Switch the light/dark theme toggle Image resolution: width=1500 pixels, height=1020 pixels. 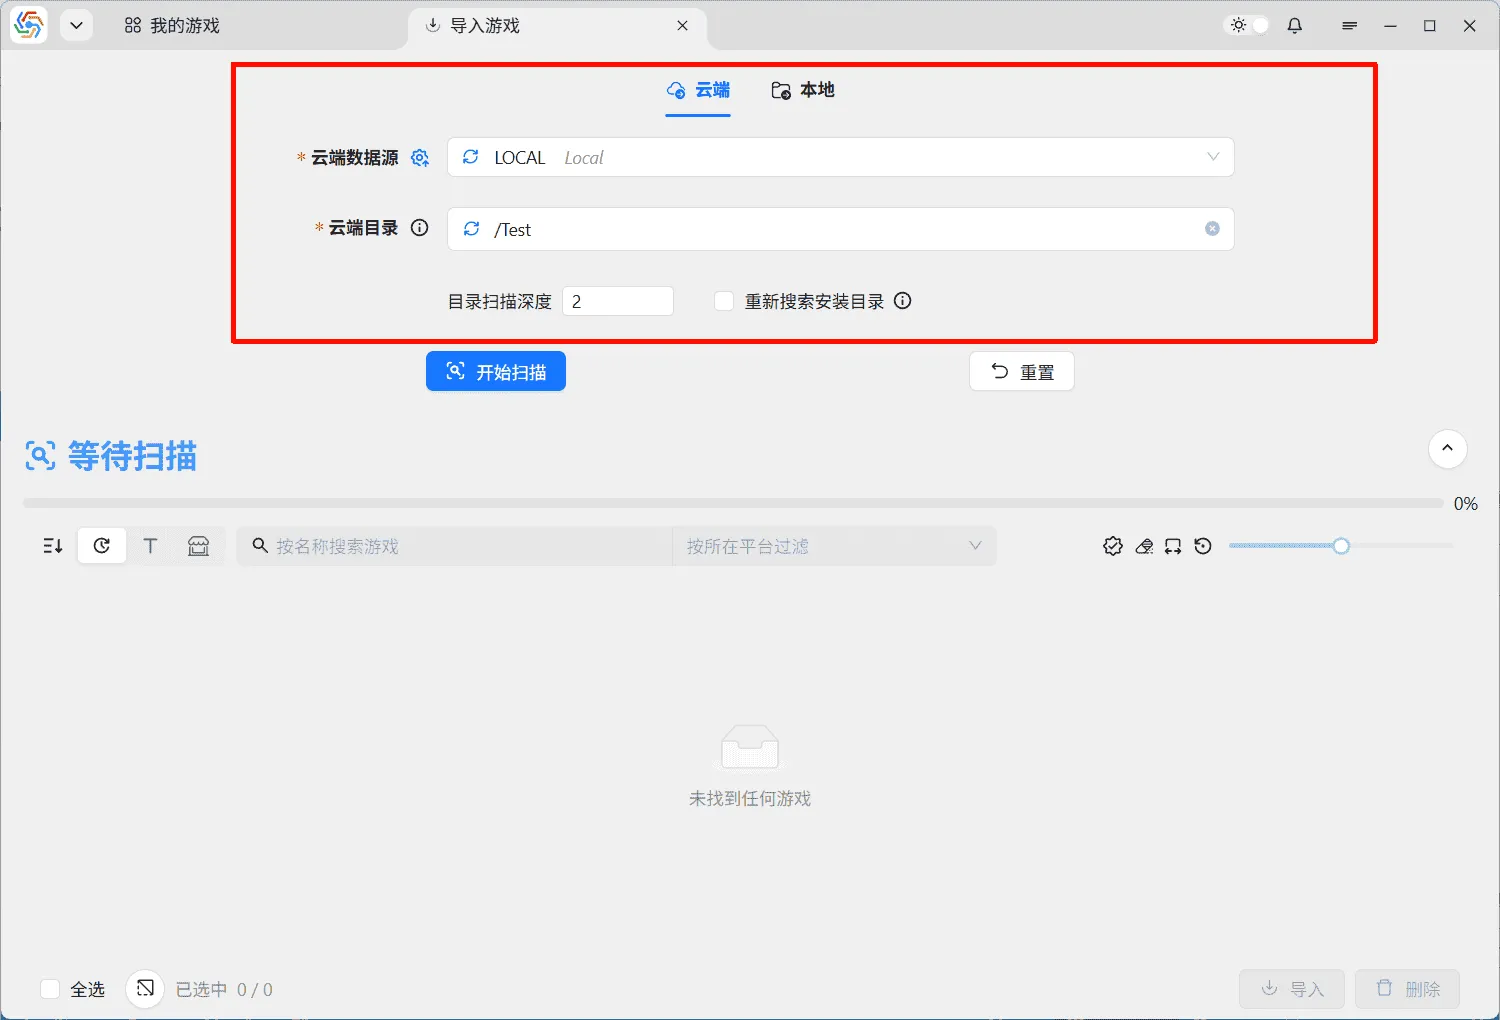pyautogui.click(x=1246, y=25)
